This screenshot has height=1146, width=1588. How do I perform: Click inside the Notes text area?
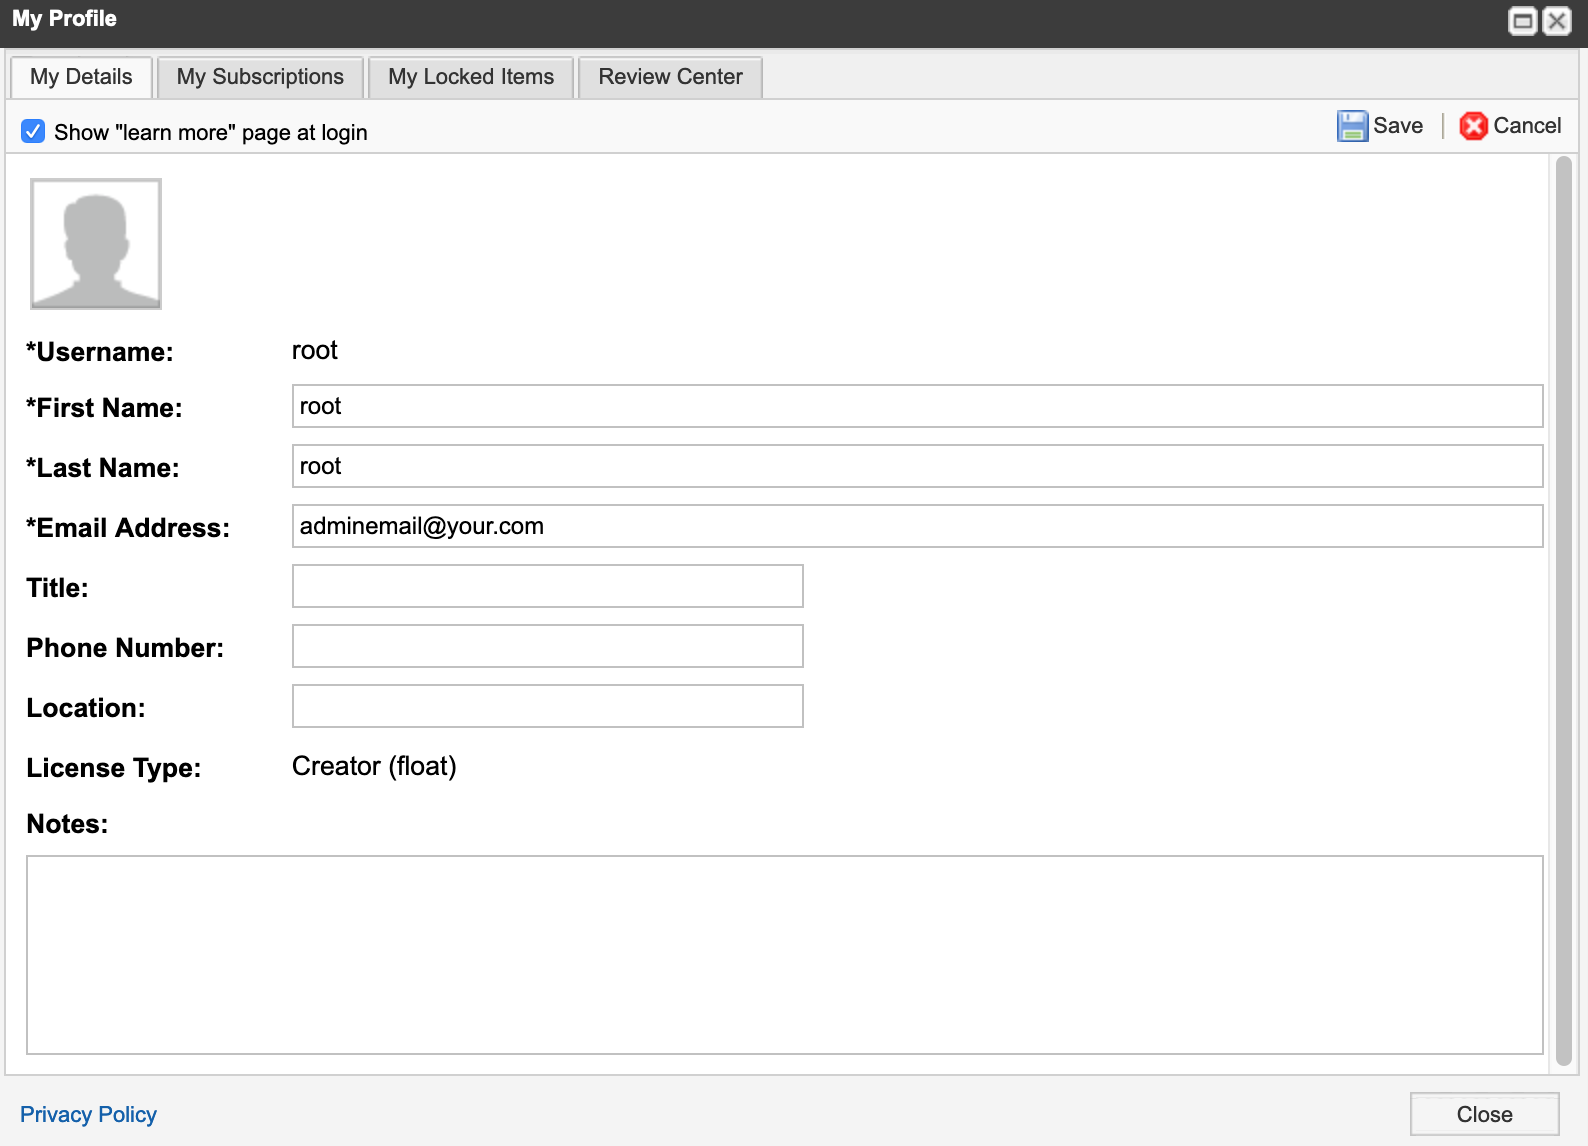tap(784, 955)
